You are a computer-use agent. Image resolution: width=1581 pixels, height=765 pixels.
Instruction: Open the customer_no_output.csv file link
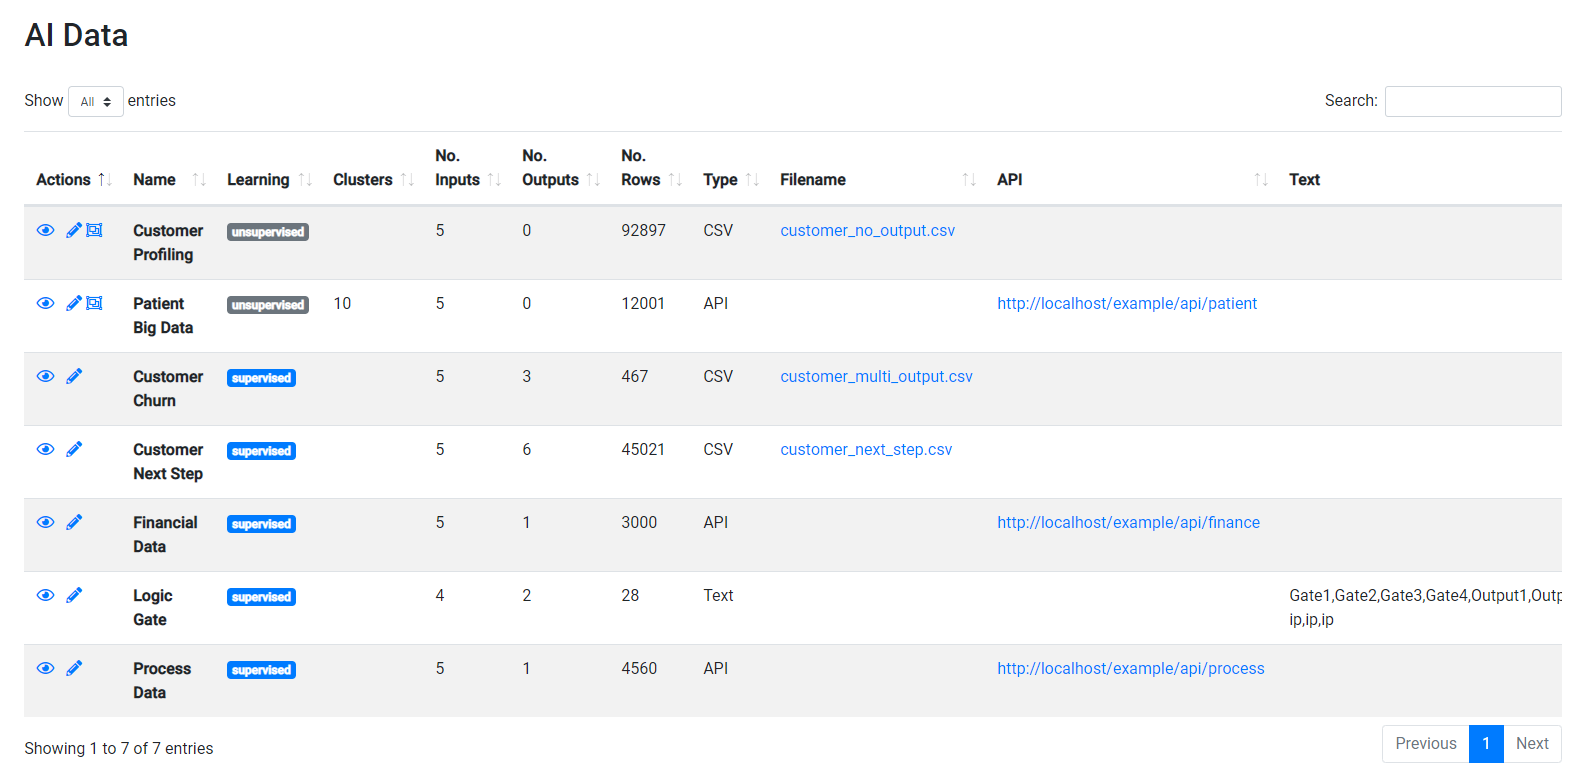867,231
